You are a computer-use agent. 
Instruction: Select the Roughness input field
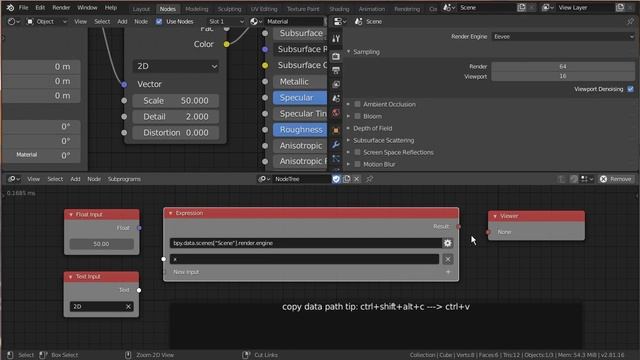click(300, 130)
